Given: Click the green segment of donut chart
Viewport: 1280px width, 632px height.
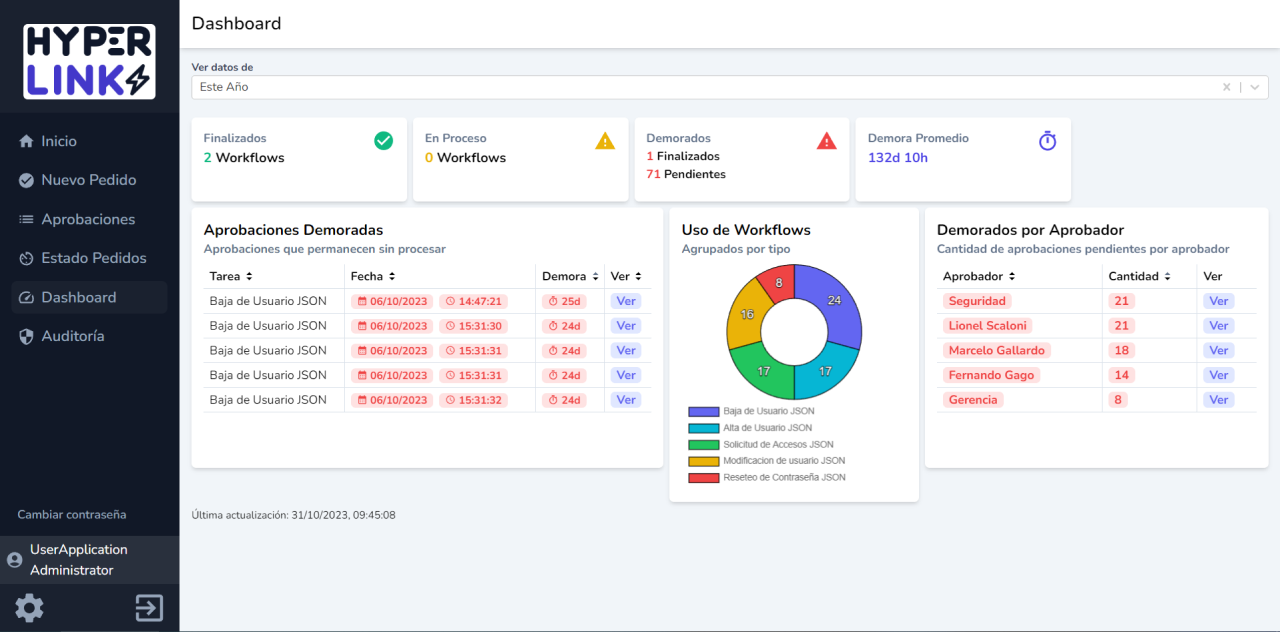Looking at the screenshot, I should [x=760, y=371].
